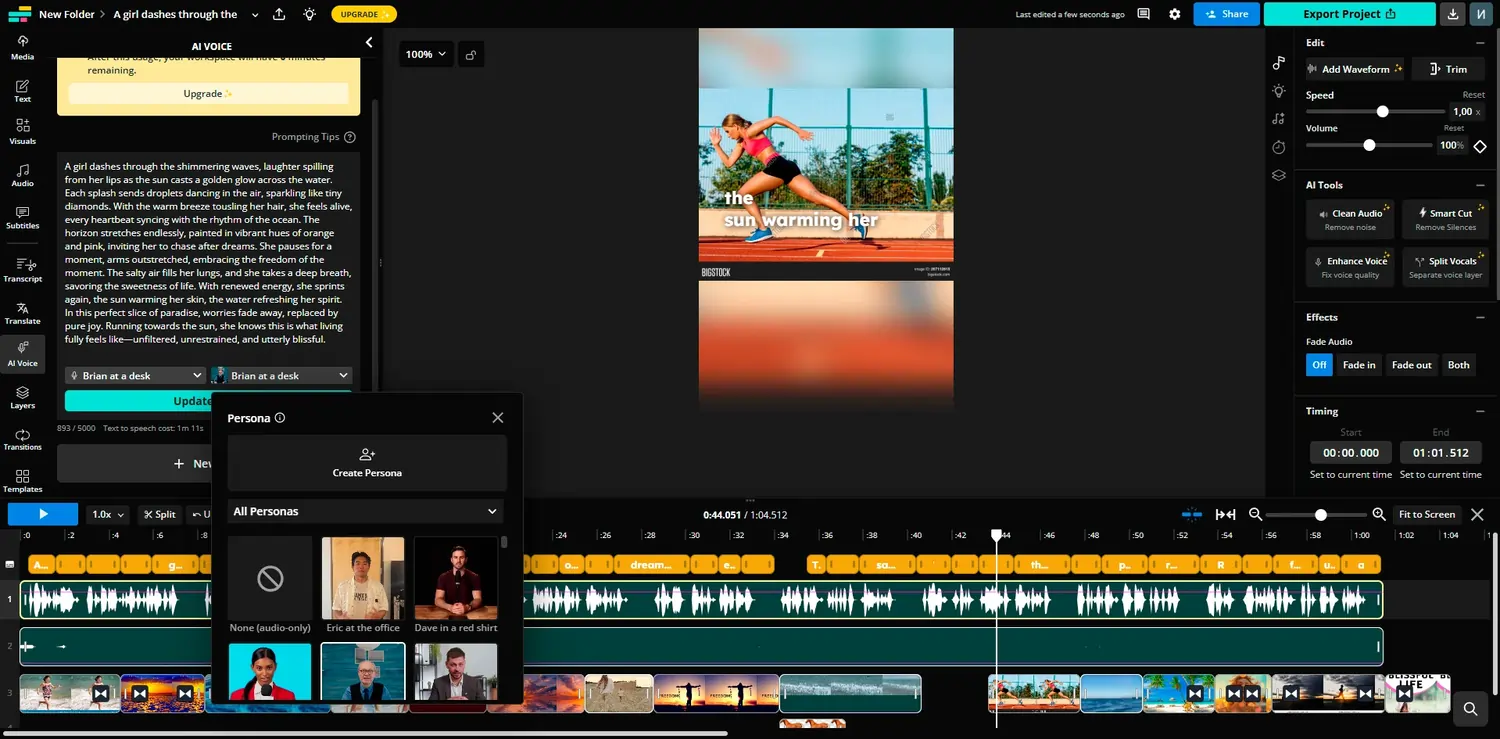Click the Upgrade button in header
1500x739 pixels.
(x=363, y=14)
